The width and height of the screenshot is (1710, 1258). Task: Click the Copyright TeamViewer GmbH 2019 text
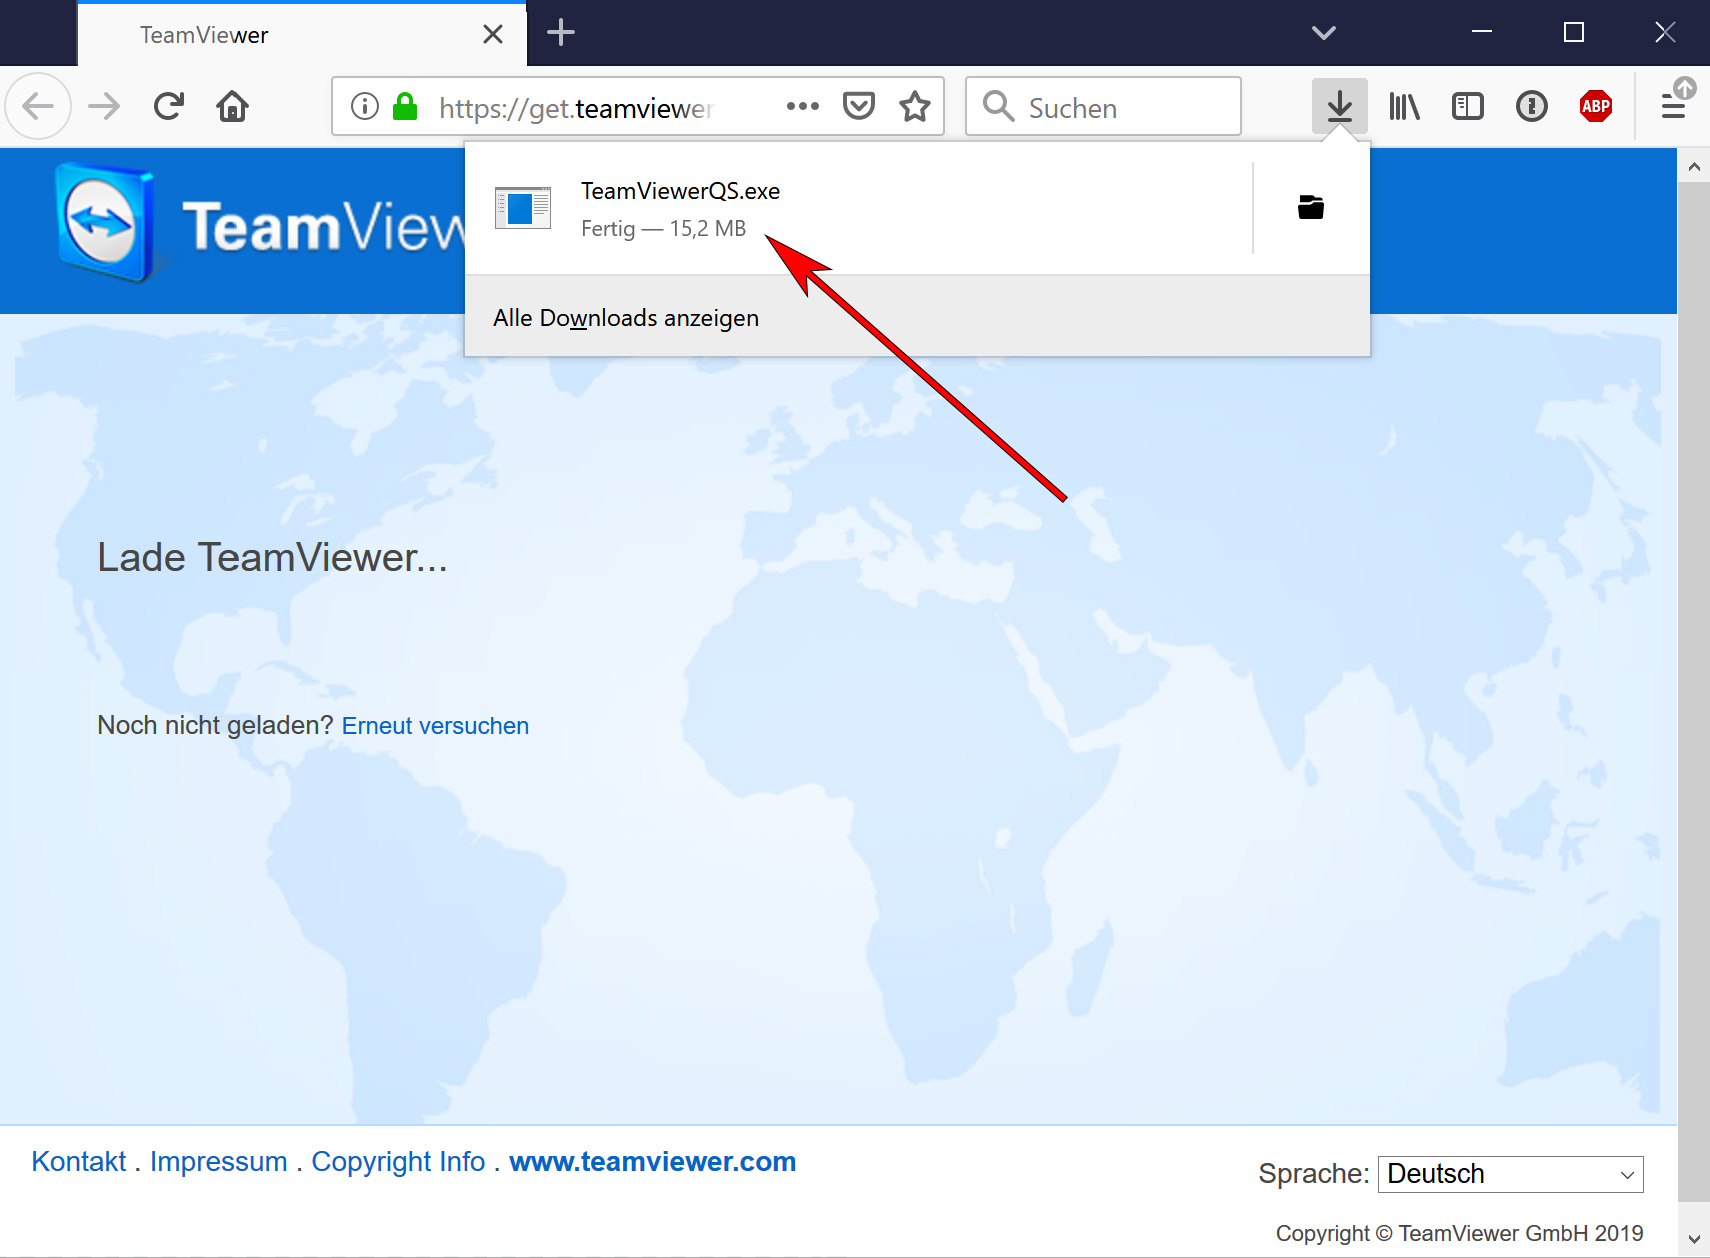pos(1460,1234)
